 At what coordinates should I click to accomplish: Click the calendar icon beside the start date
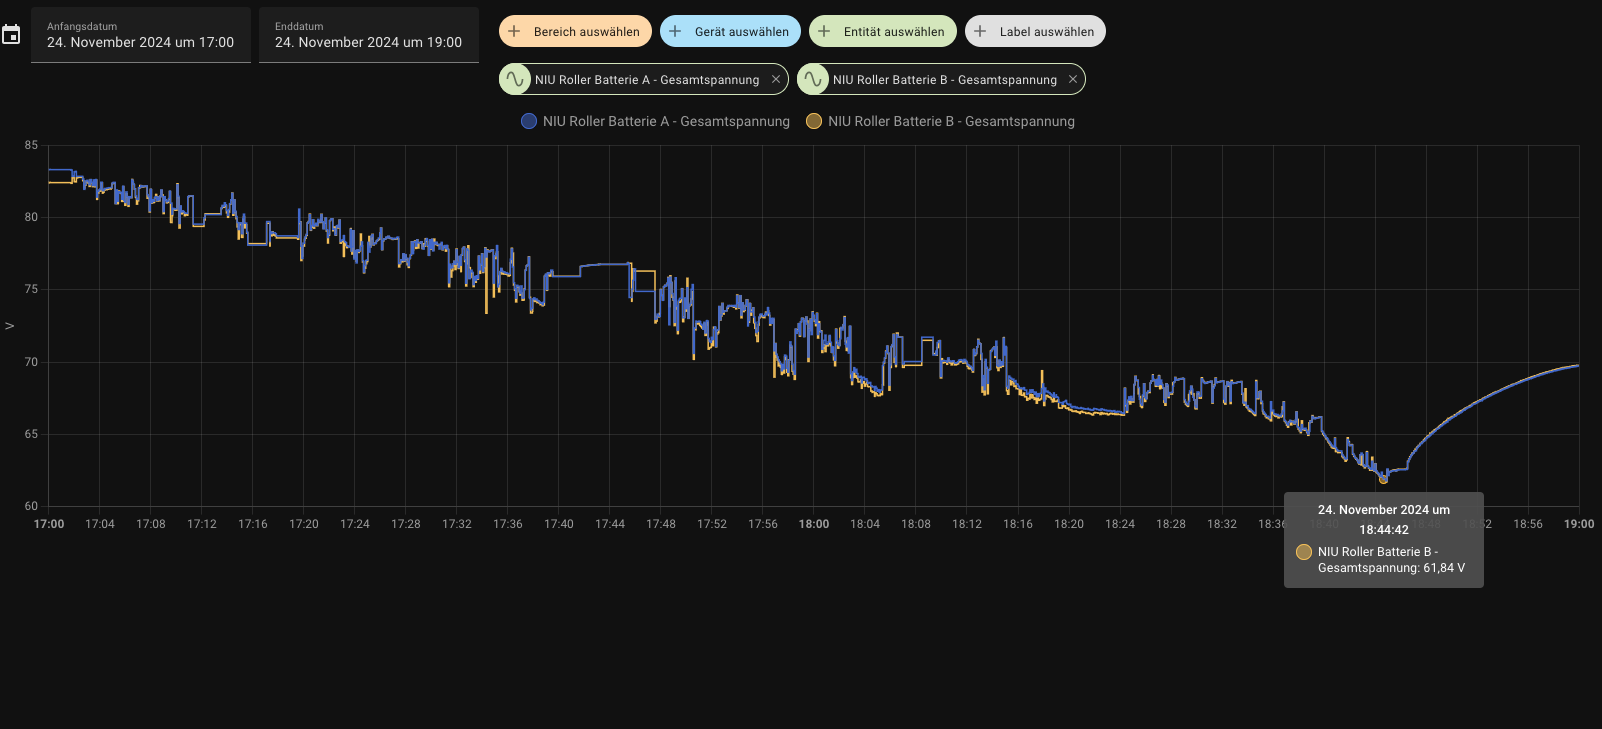pyautogui.click(x=11, y=35)
